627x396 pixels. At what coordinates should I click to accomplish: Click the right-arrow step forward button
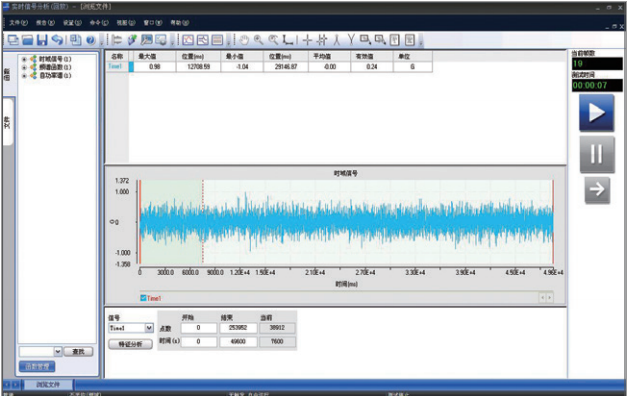597,190
